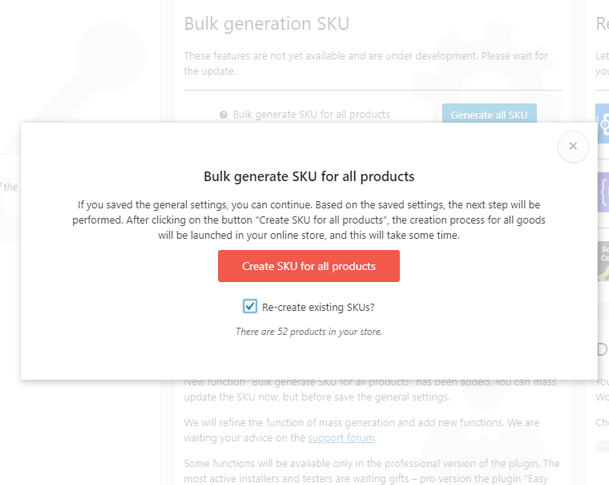
Task: Click the help question mark icon beside Bulk generate SKU
Action: 223,115
